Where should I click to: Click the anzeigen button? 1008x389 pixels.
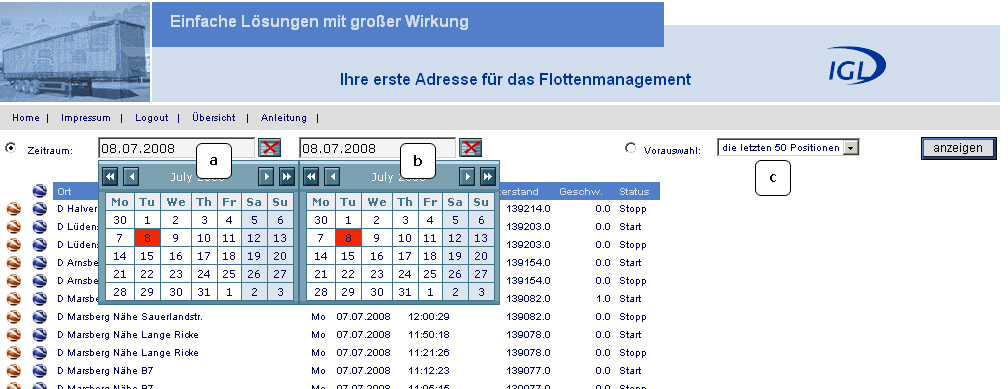(x=958, y=148)
